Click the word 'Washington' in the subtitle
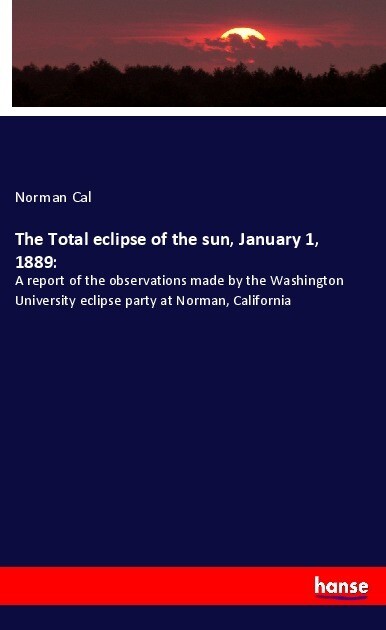The width and height of the screenshot is (386, 630). click(x=307, y=280)
